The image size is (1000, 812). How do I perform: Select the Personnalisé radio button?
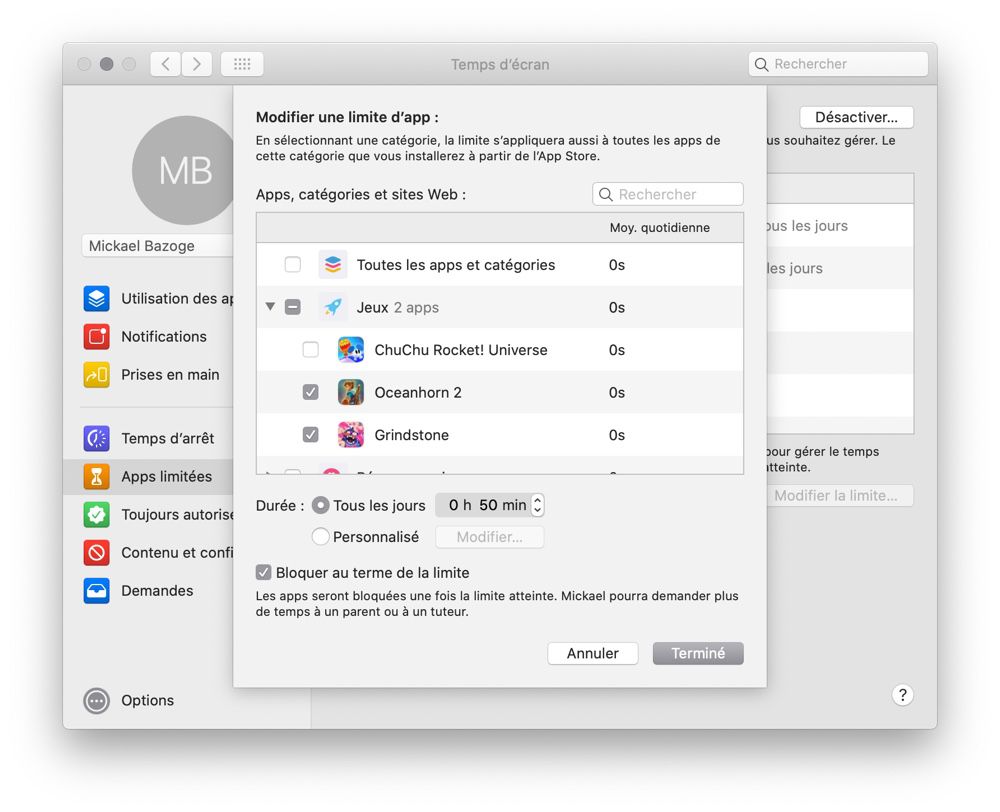[320, 536]
